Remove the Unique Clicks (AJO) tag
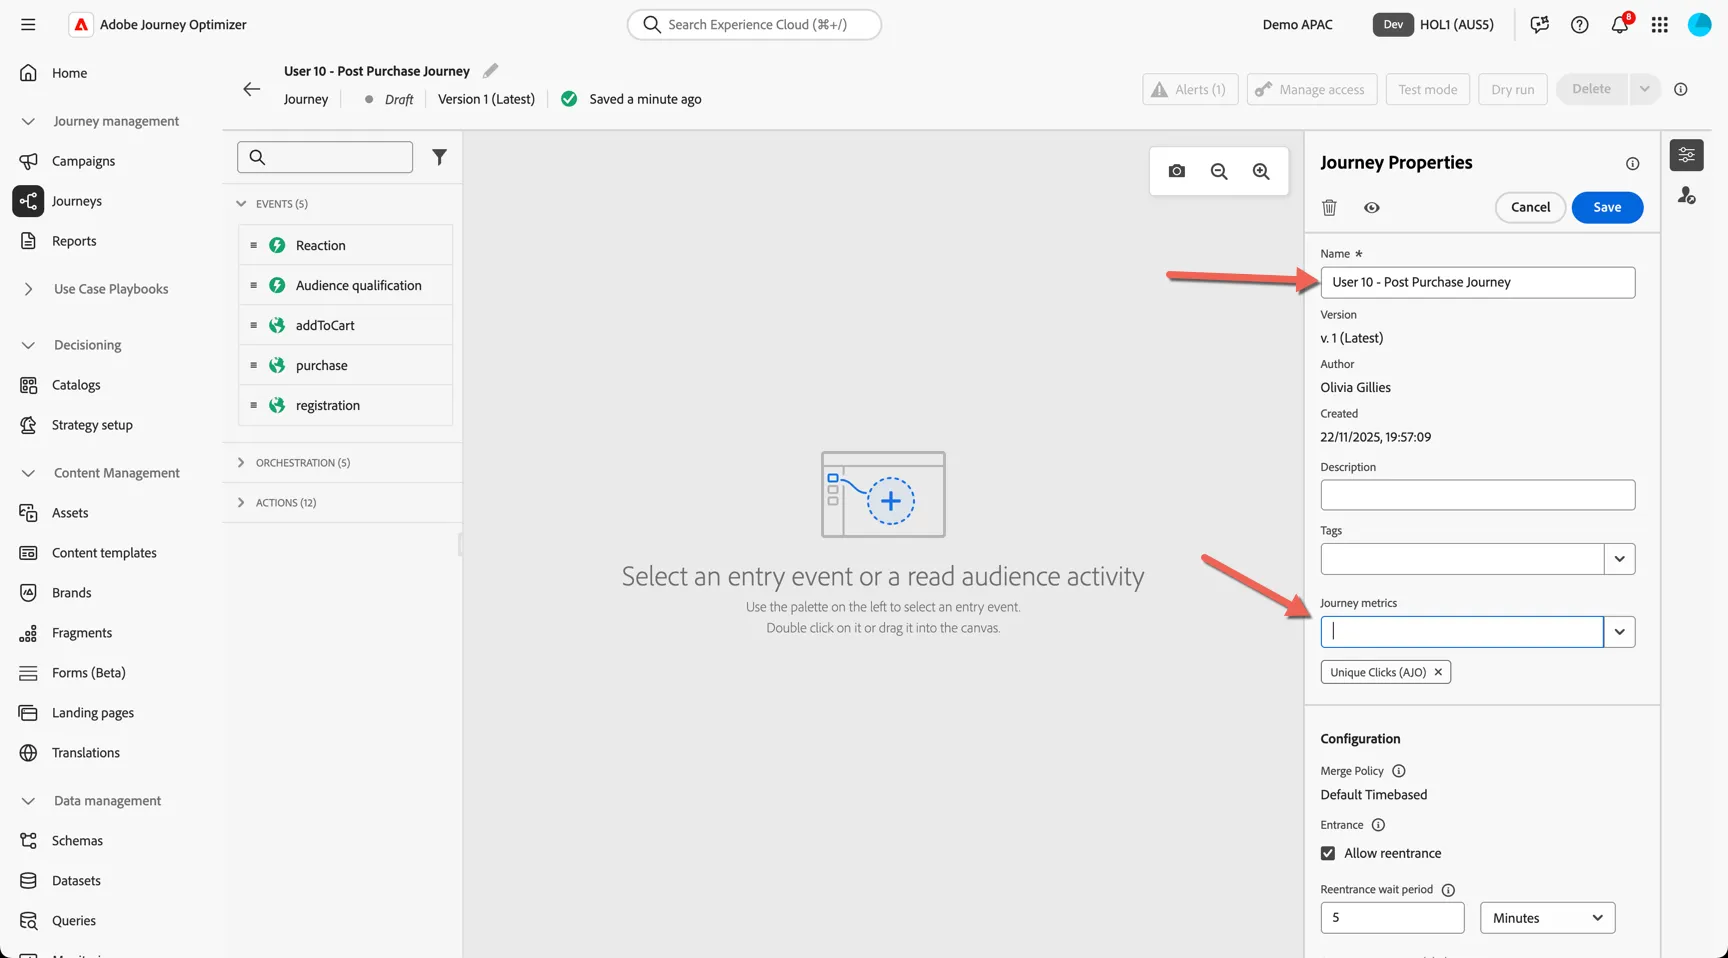This screenshot has height=958, width=1728. 1438,672
